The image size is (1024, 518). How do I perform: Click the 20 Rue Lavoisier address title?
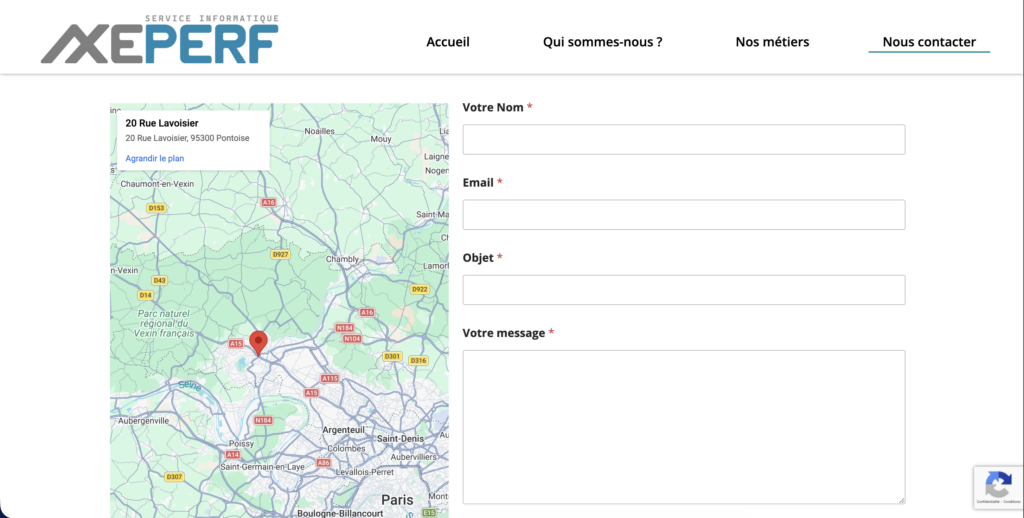pos(162,123)
